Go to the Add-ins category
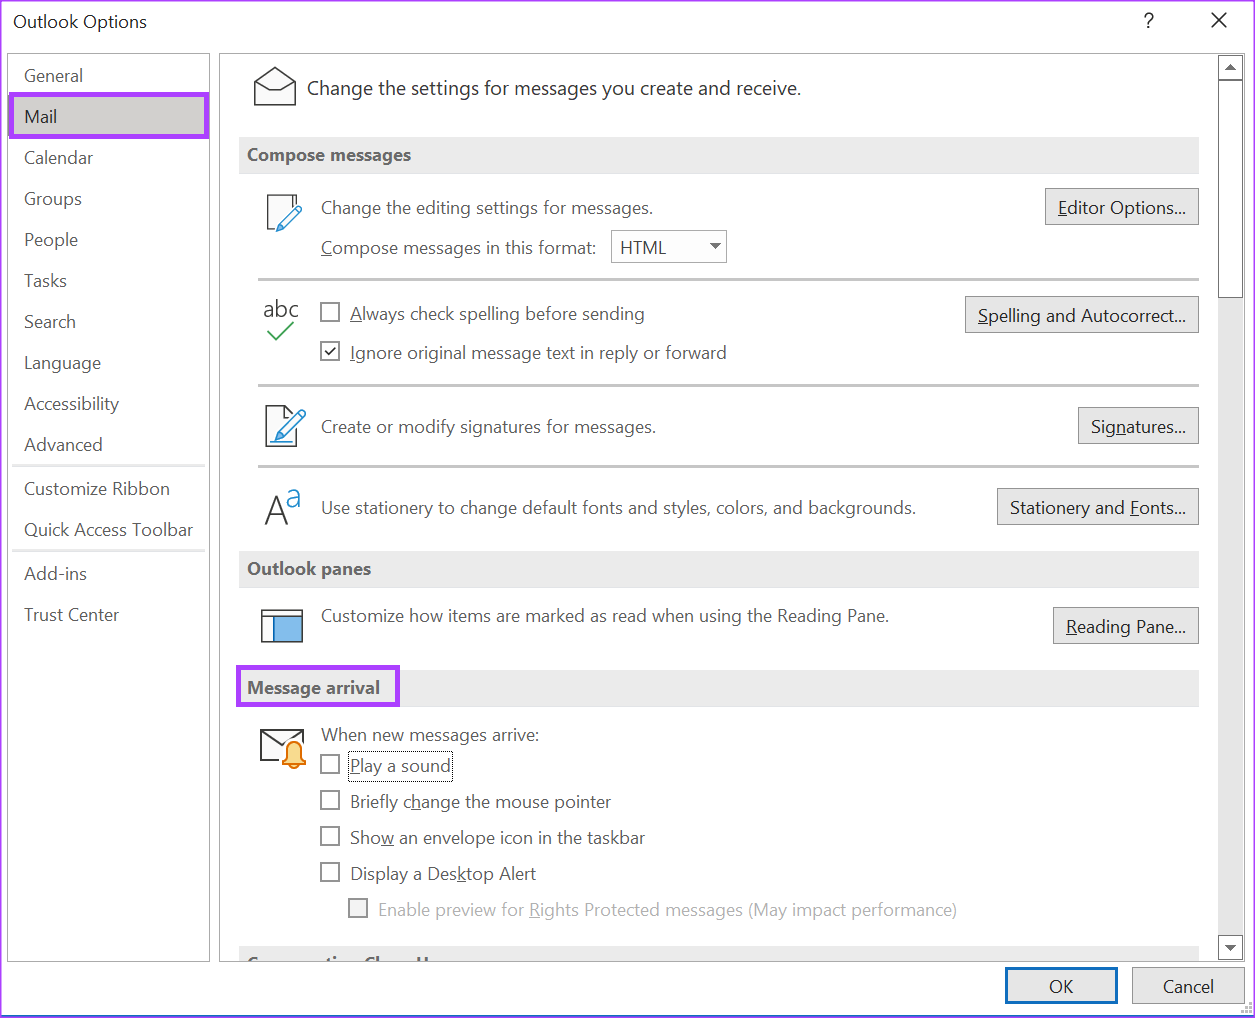 (x=108, y=574)
